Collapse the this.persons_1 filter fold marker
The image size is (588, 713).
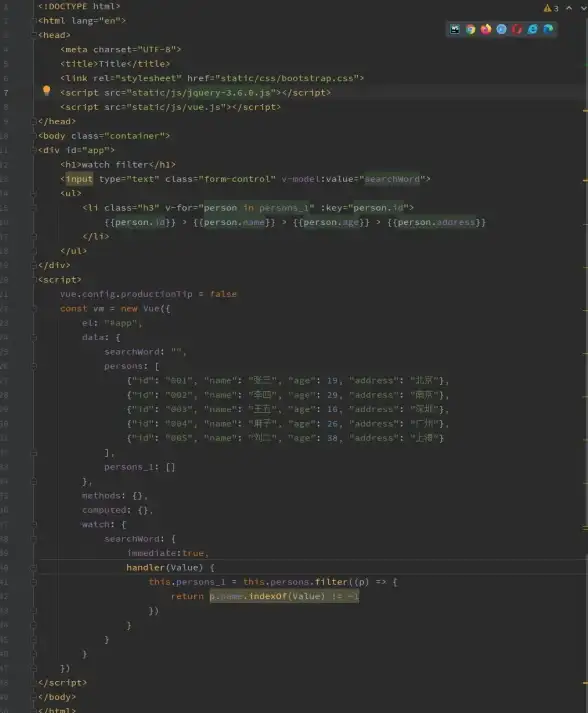point(34,582)
